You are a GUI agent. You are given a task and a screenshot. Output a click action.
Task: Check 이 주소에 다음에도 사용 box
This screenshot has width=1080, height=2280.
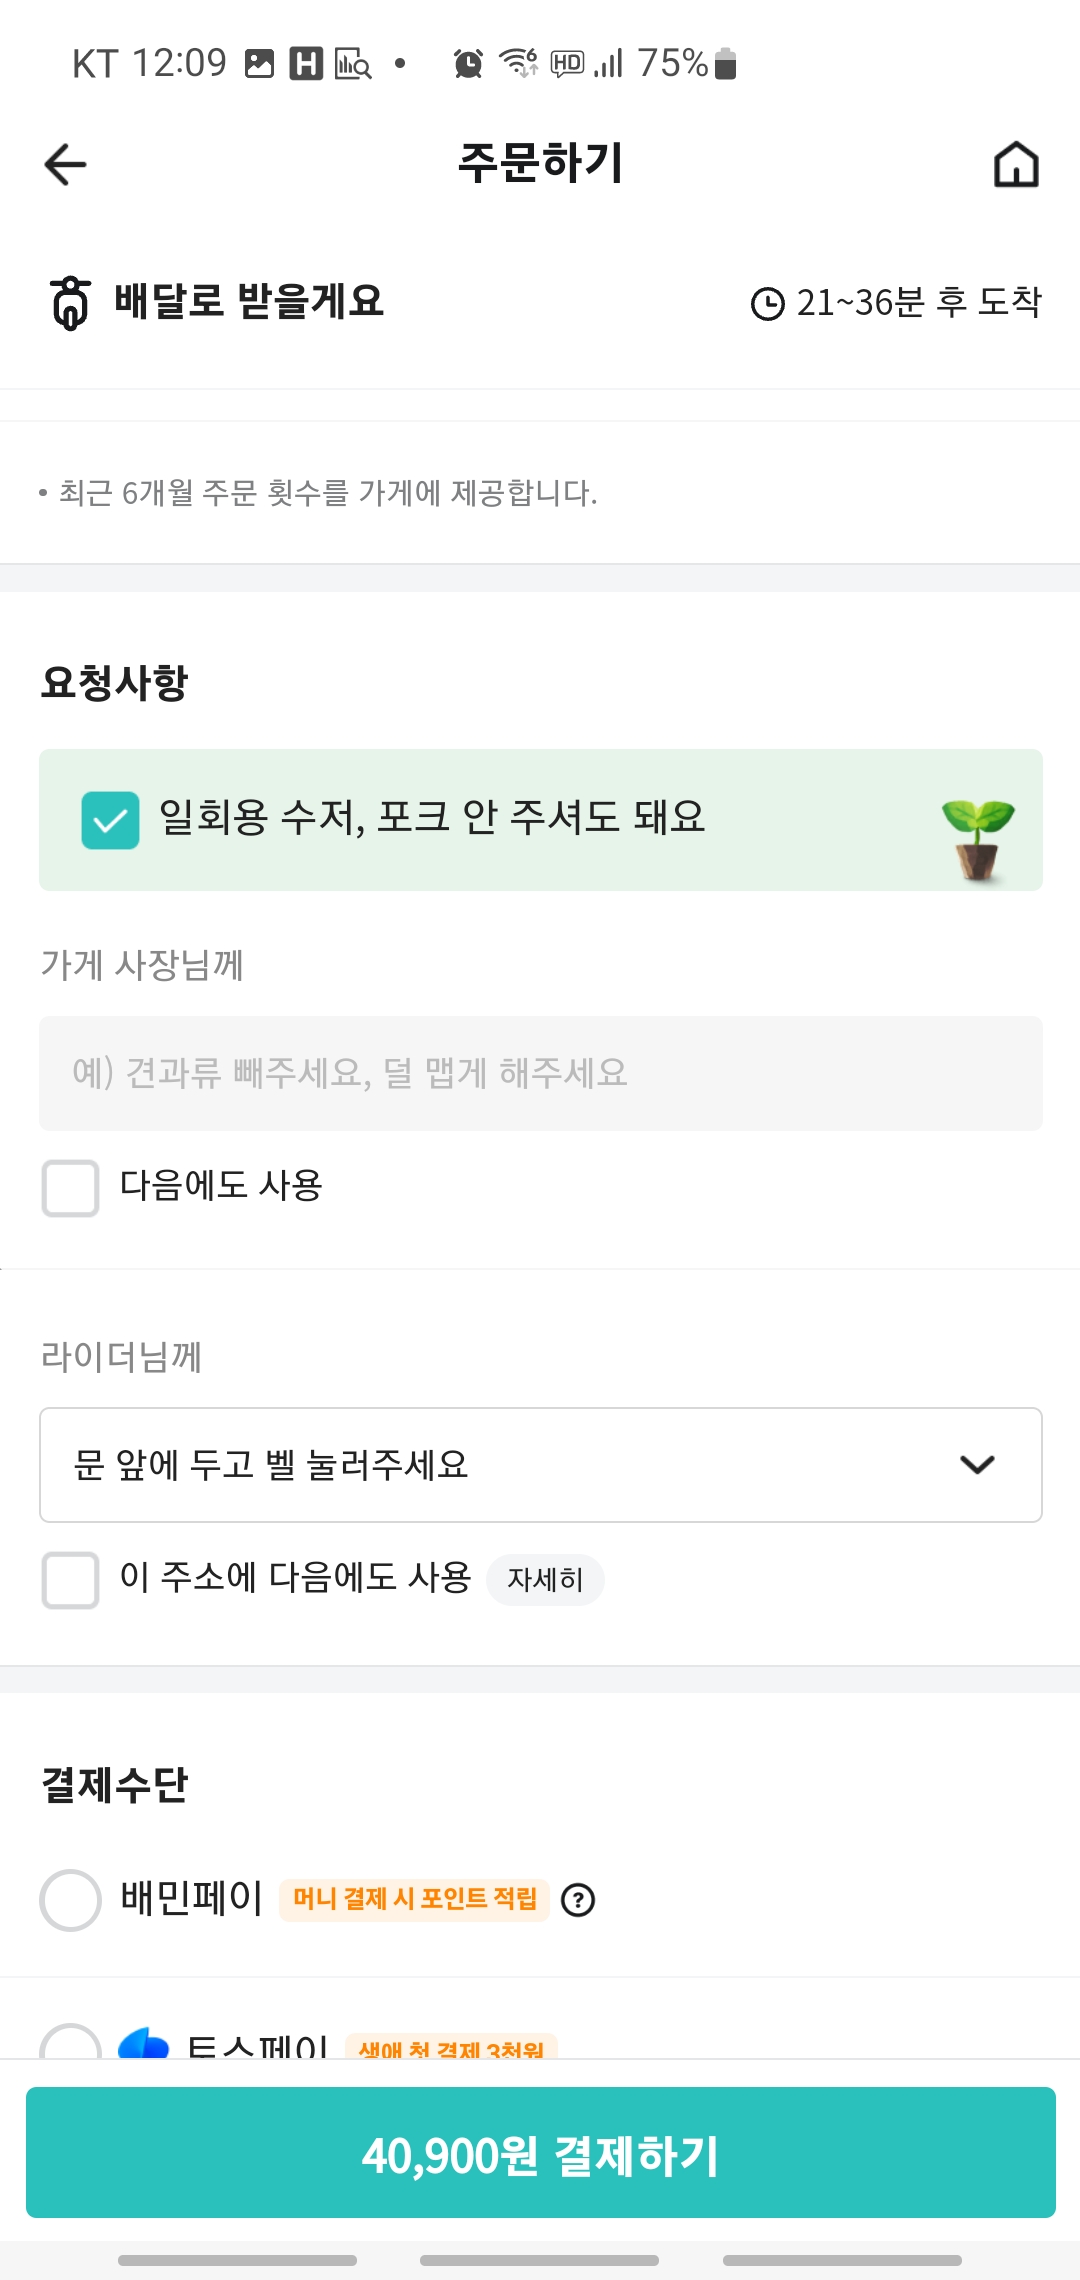click(70, 1580)
